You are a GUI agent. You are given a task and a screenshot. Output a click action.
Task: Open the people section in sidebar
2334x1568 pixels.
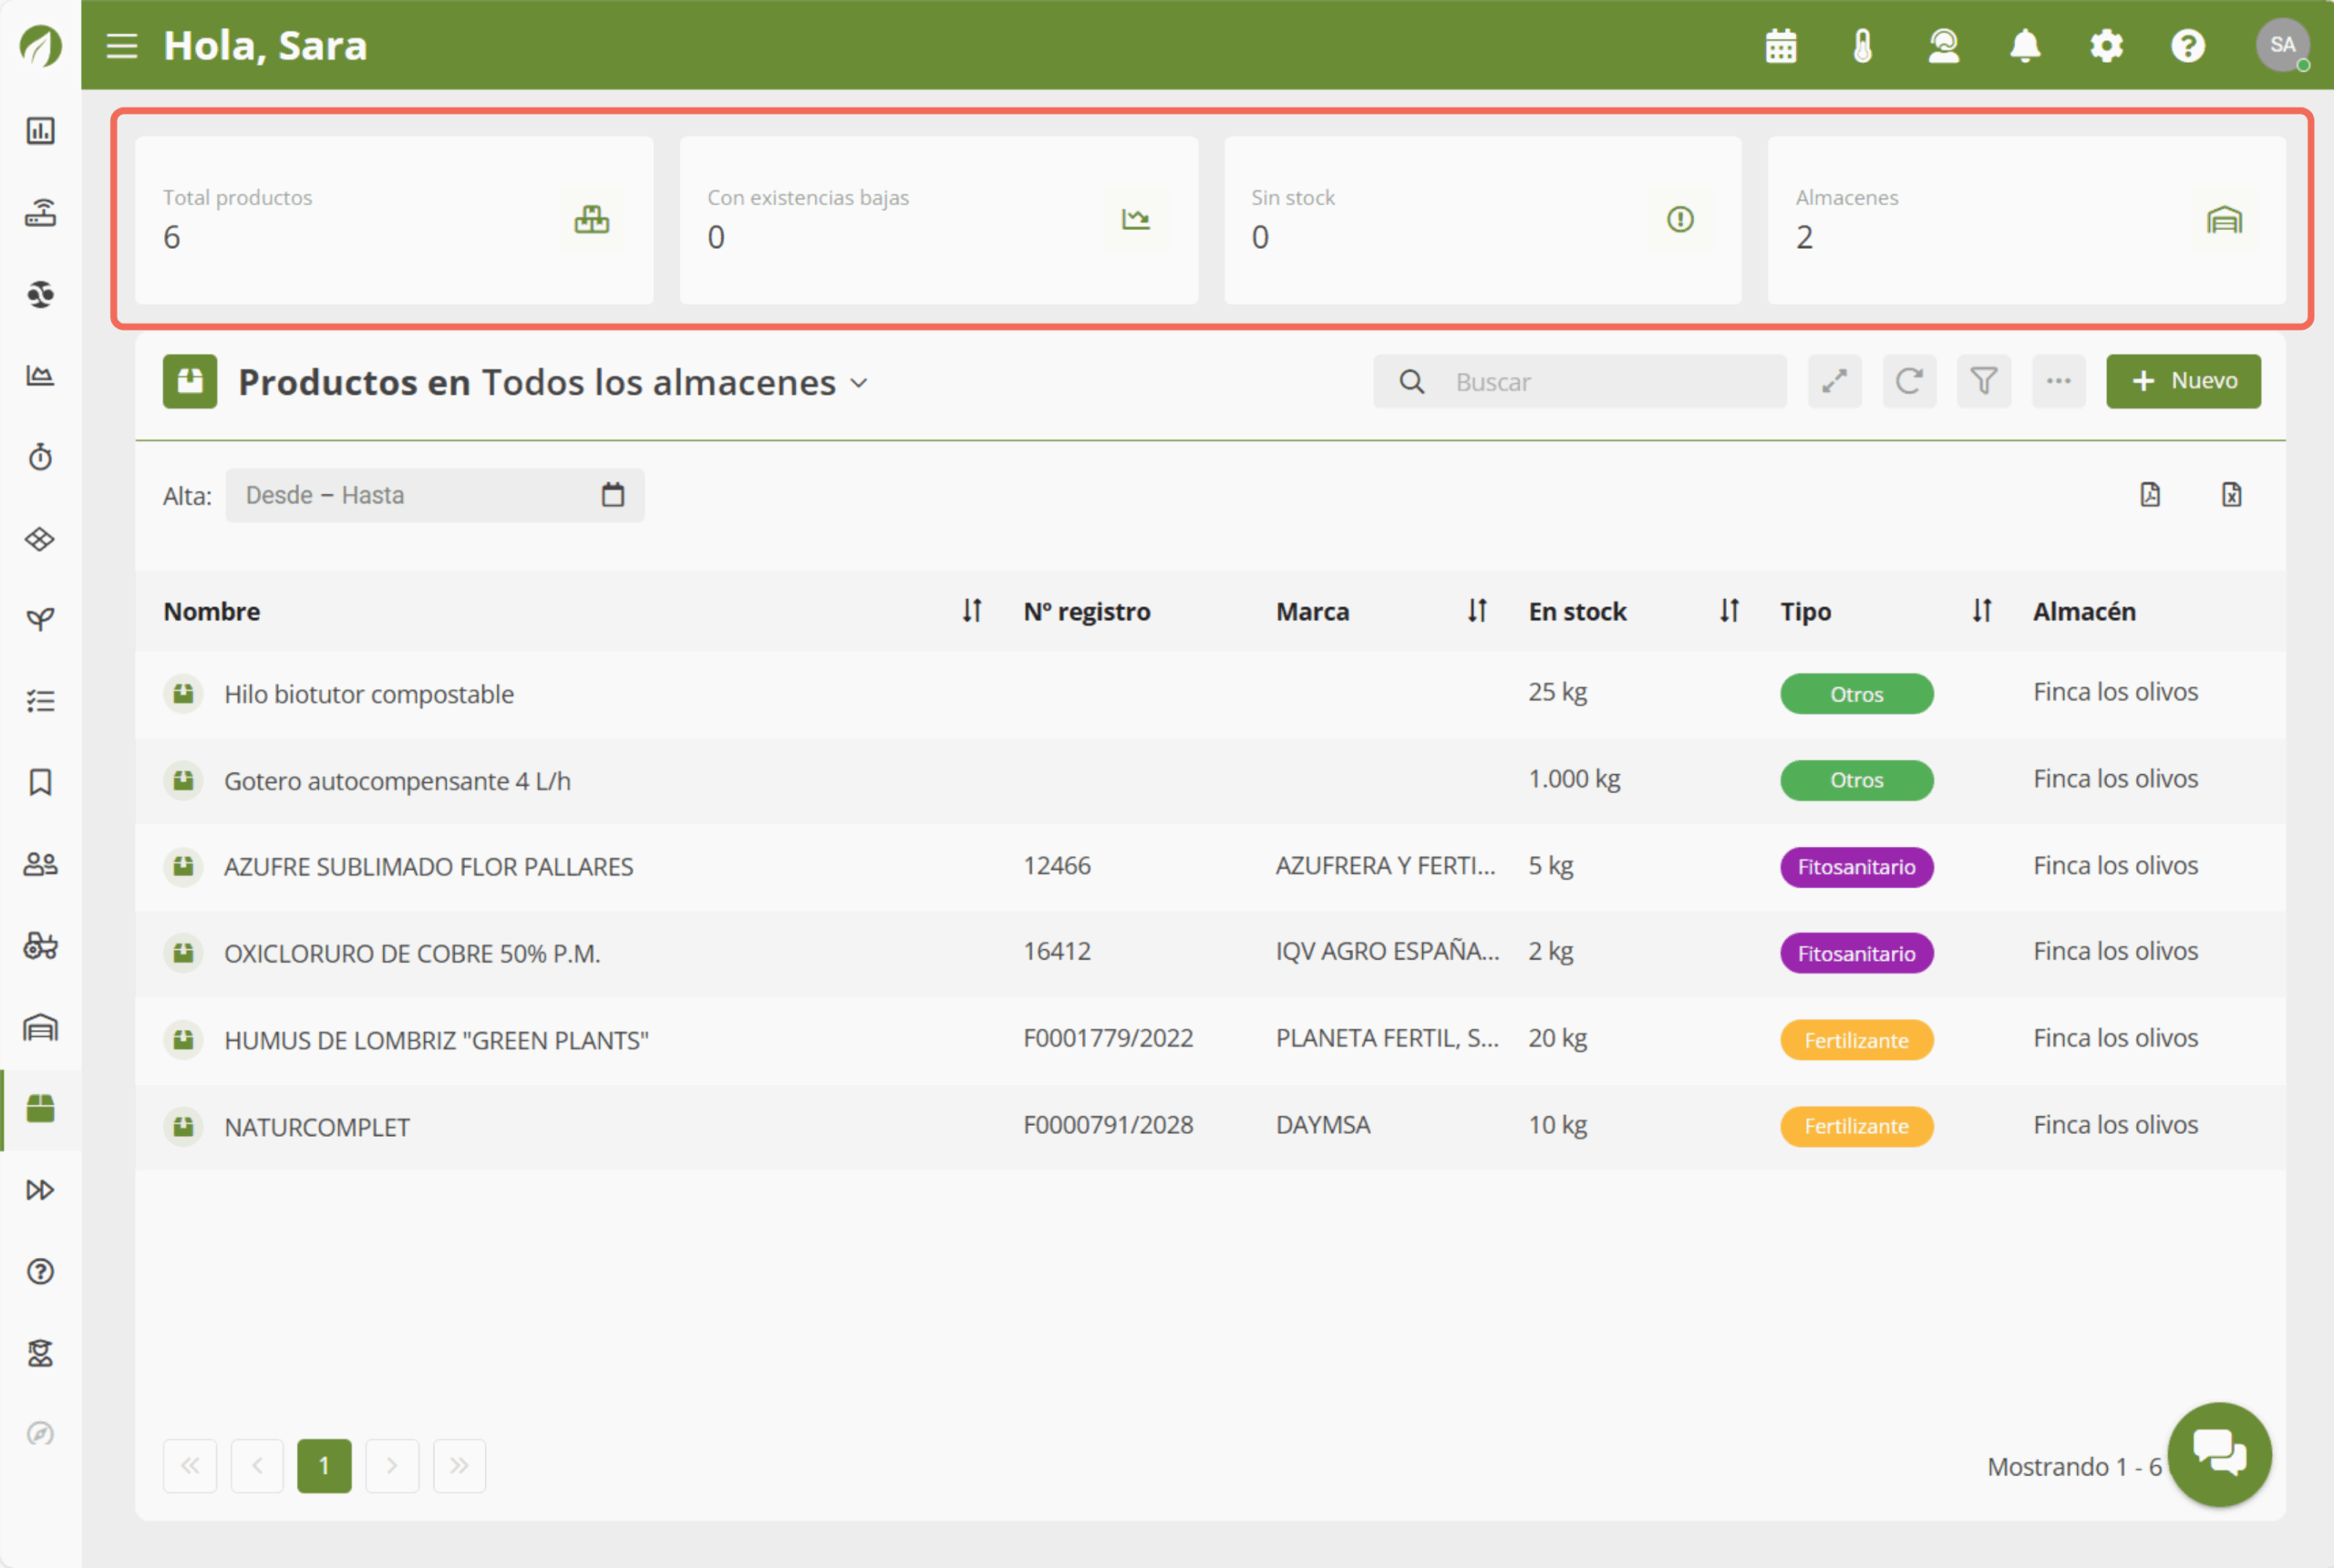40,864
